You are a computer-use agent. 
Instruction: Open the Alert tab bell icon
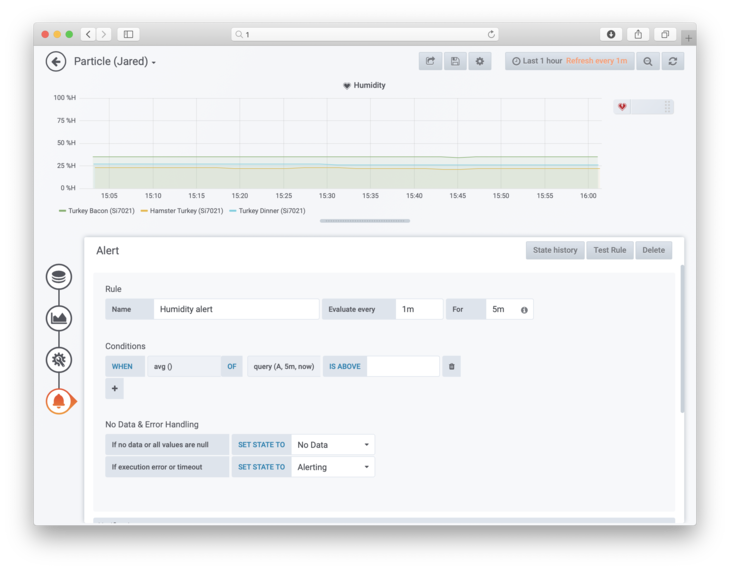click(x=59, y=401)
